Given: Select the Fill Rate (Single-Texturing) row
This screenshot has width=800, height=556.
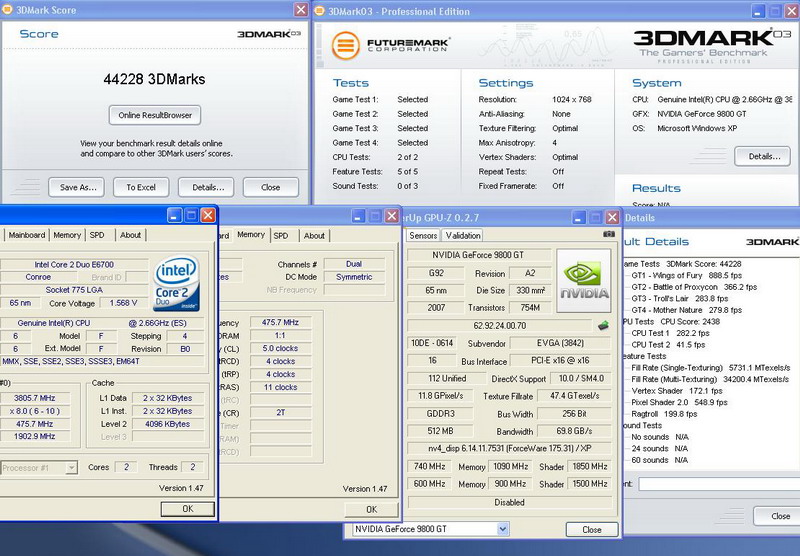Looking at the screenshot, I should pos(711,368).
